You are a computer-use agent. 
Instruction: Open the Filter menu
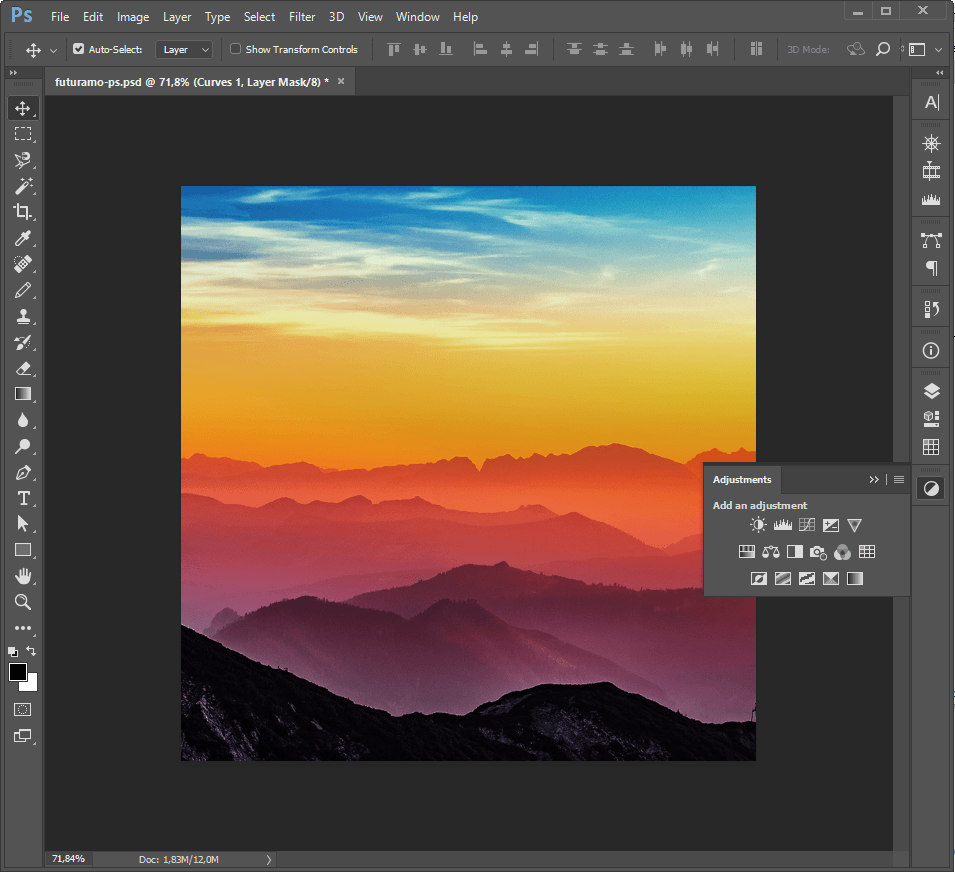click(301, 16)
